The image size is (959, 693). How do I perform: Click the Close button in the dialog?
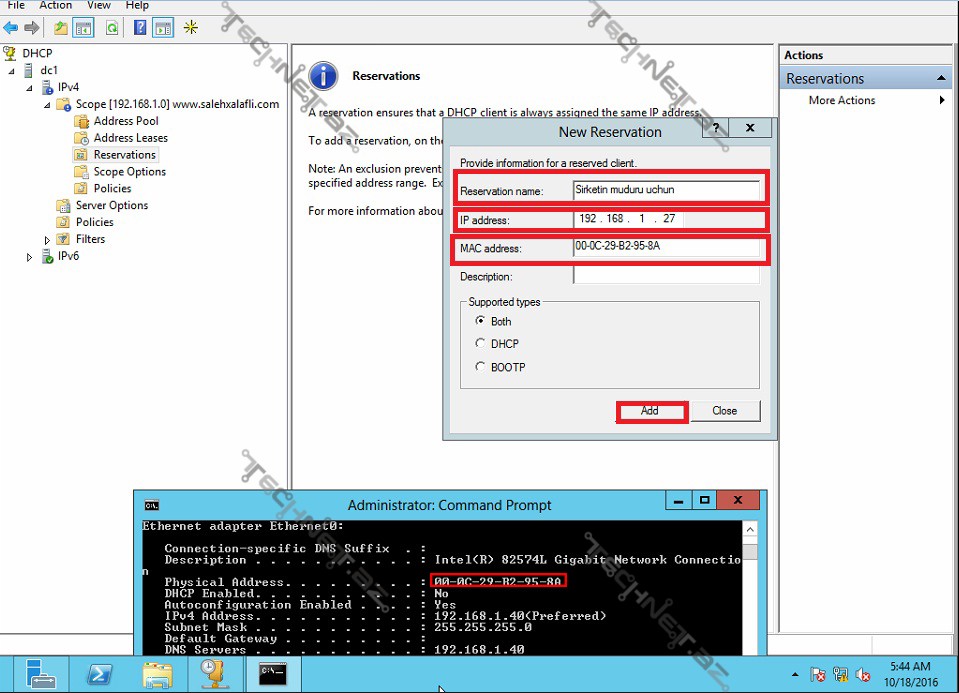coord(724,411)
